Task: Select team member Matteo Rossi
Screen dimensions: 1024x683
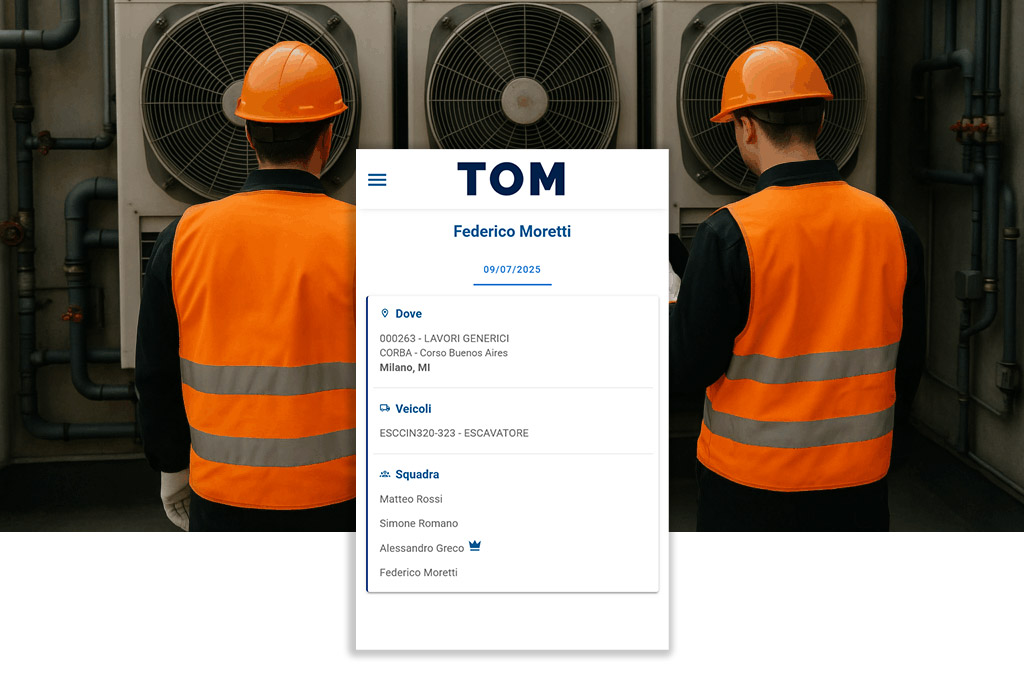Action: coord(411,499)
